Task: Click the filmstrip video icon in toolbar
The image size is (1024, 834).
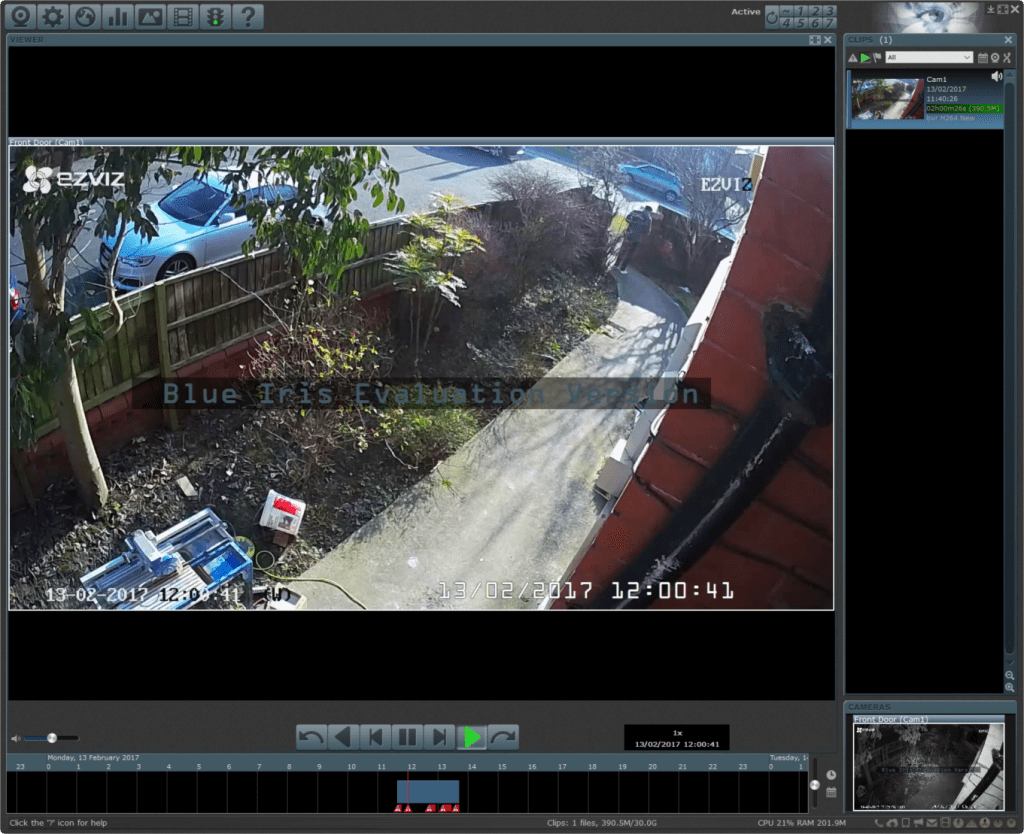Action: (182, 16)
